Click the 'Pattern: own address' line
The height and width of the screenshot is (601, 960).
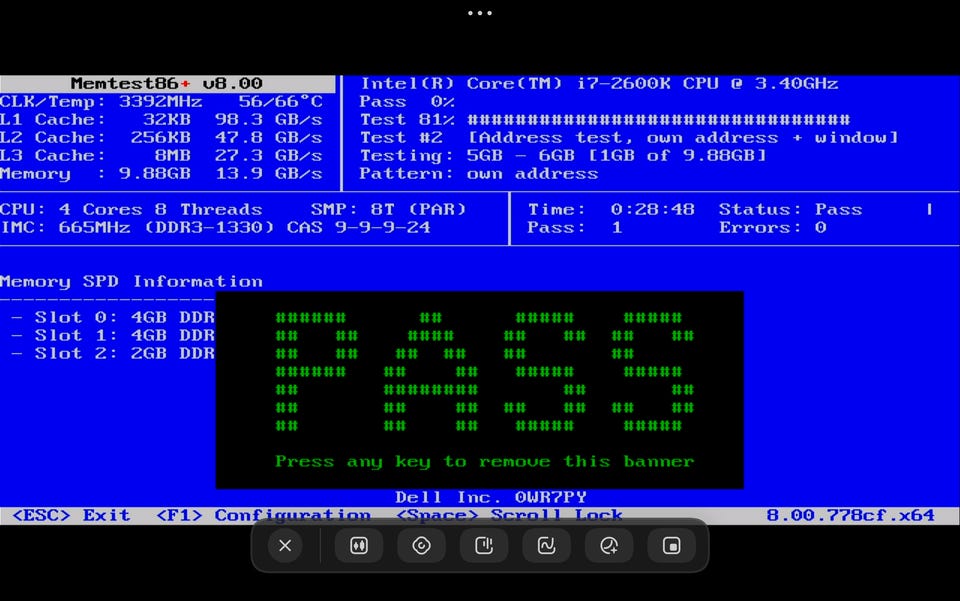(x=479, y=174)
